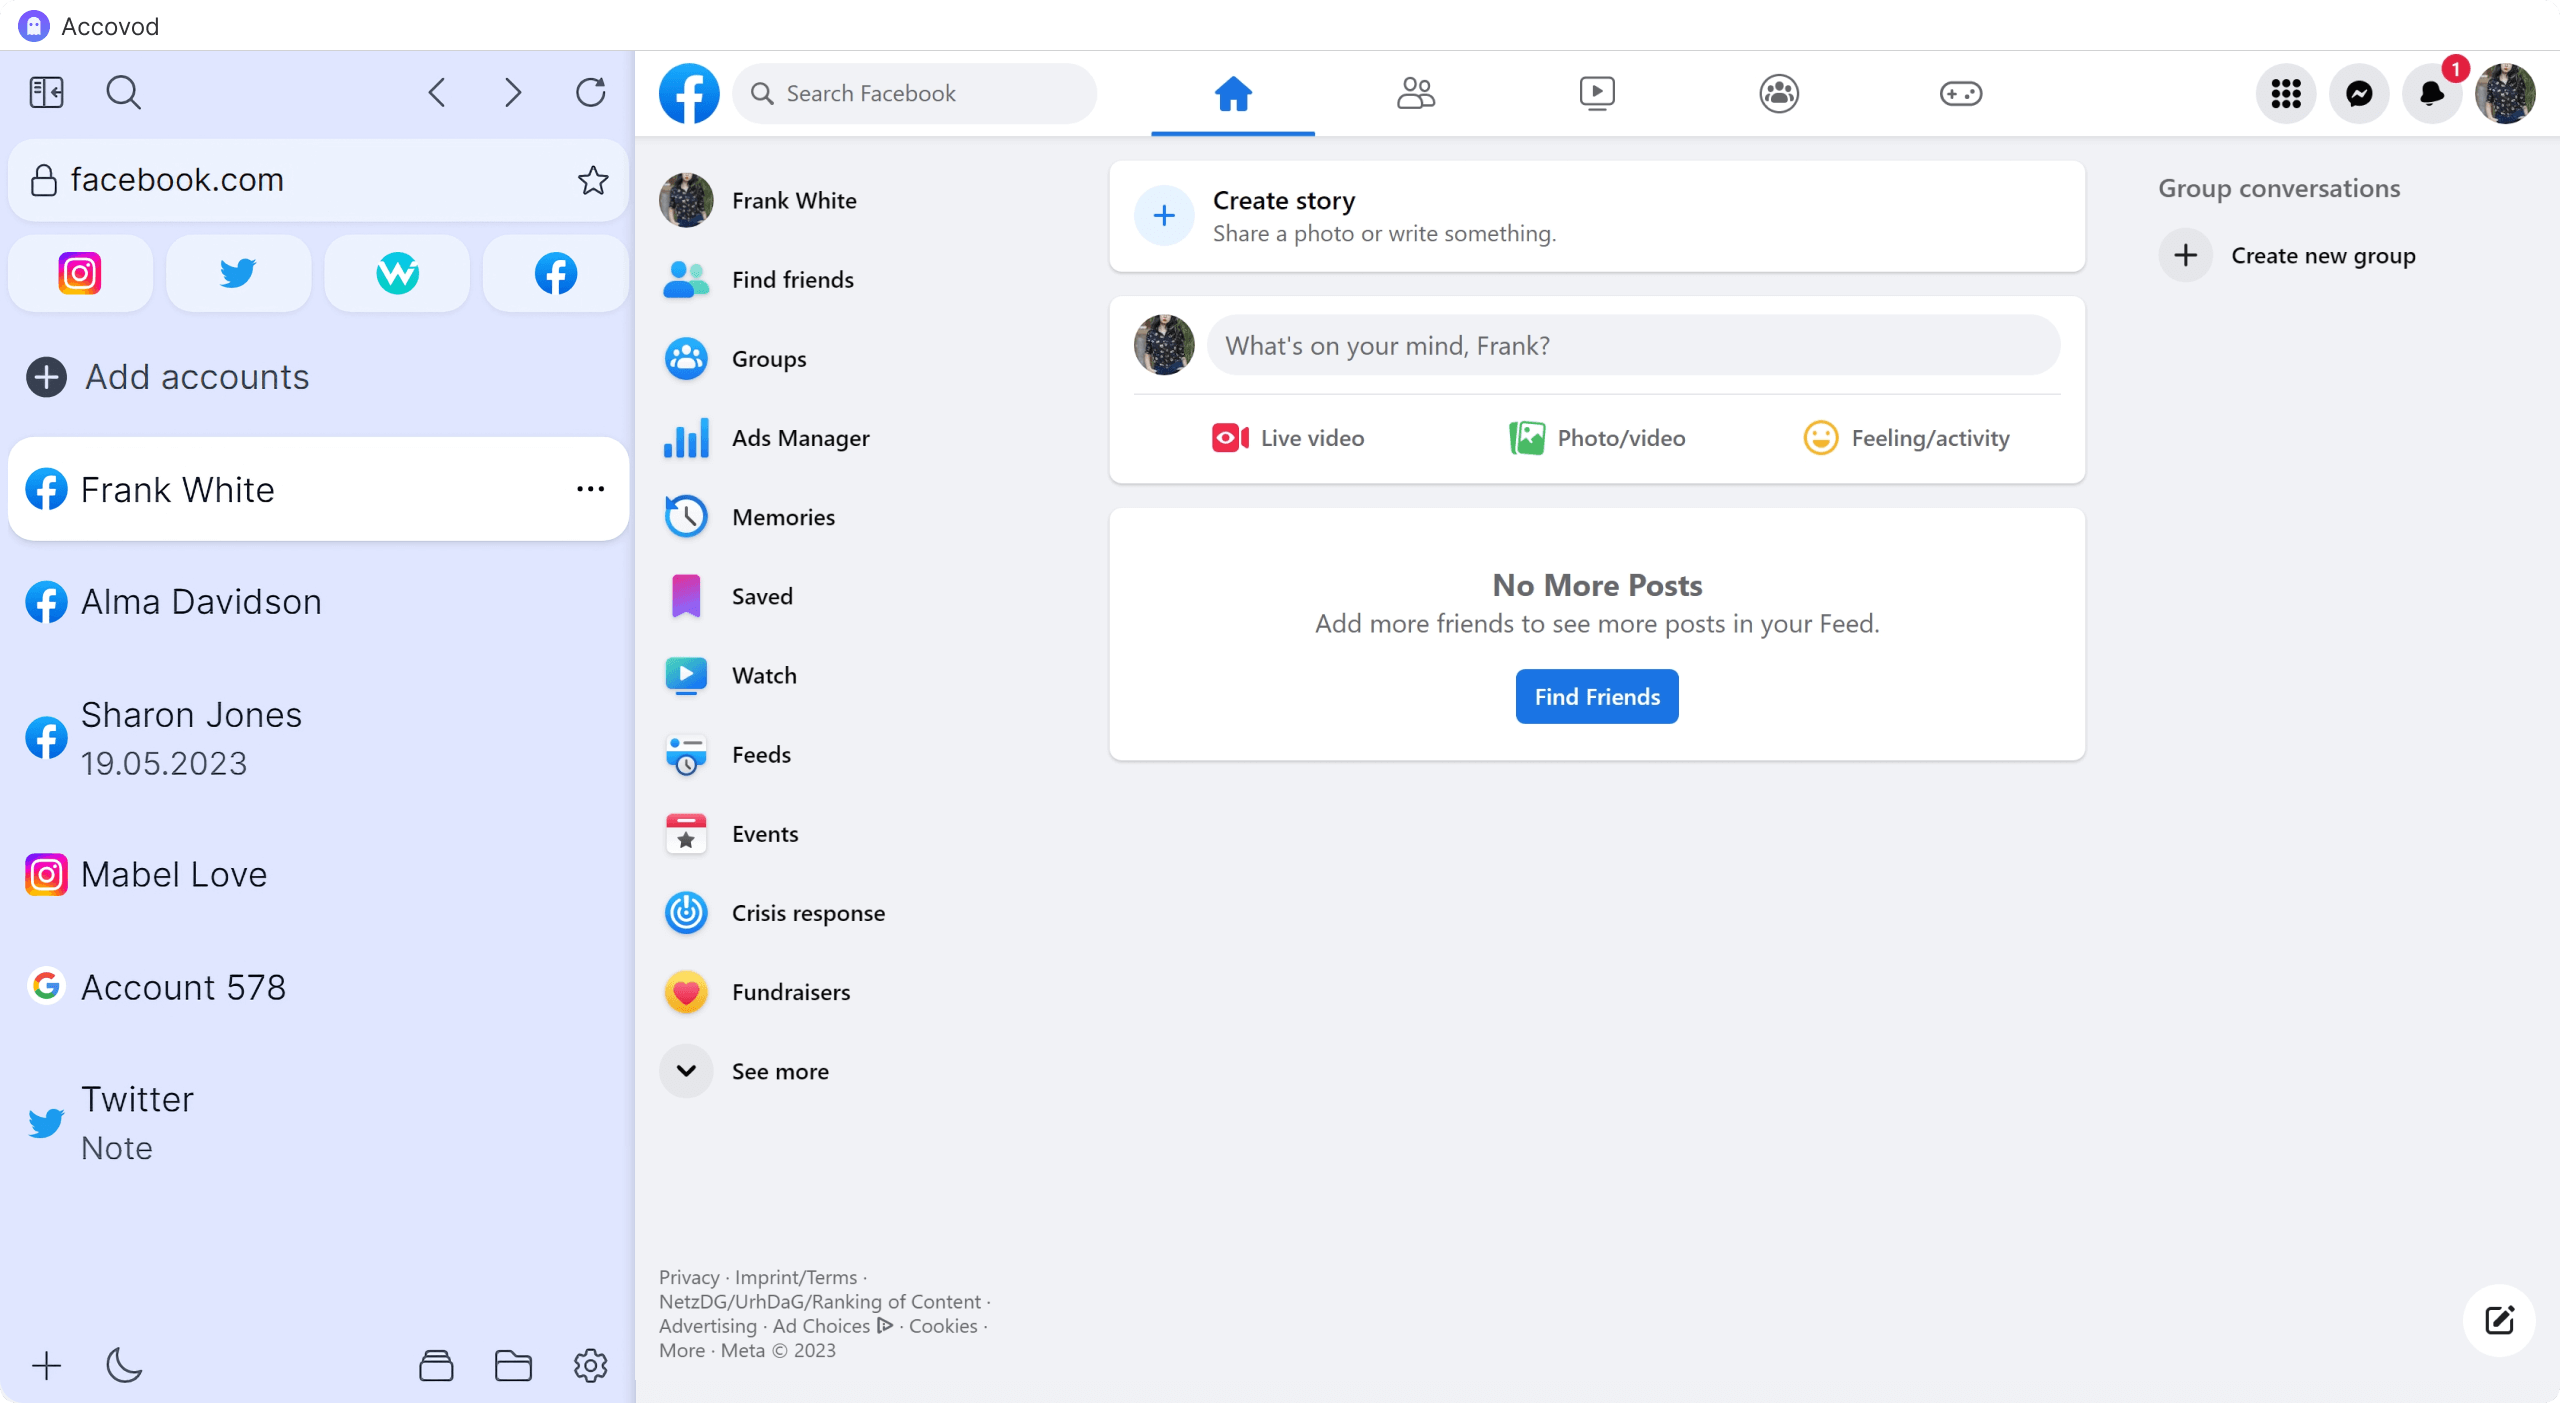Image resolution: width=2560 pixels, height=1403 pixels.
Task: Open Facebook Watch video icon
Action: click(1596, 93)
